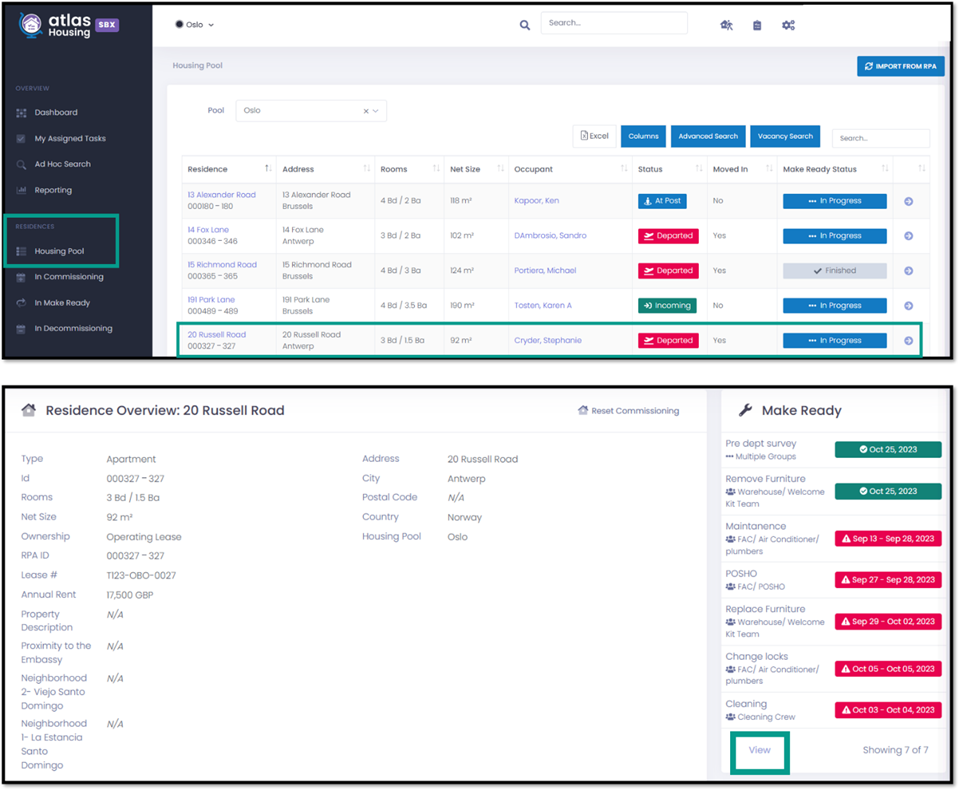Screen dimensions: 959x790
Task: Click Cleaning Oct 03 - Oct 04 badge
Action: click(888, 710)
